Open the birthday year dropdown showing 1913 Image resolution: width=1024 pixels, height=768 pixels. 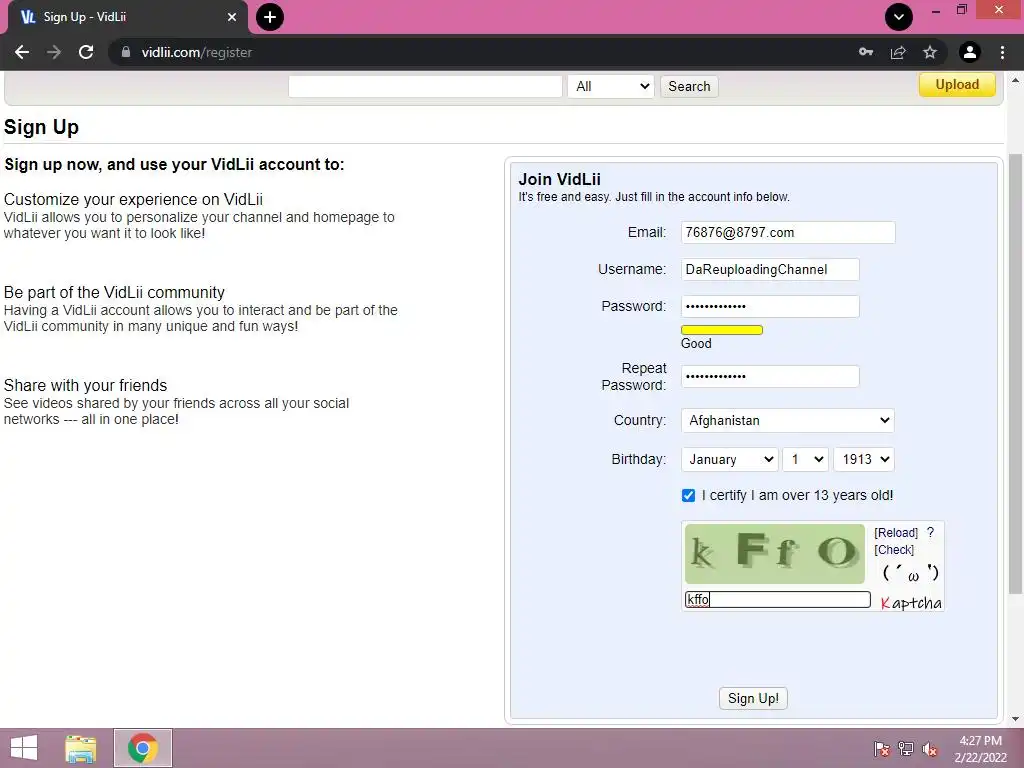tap(864, 459)
